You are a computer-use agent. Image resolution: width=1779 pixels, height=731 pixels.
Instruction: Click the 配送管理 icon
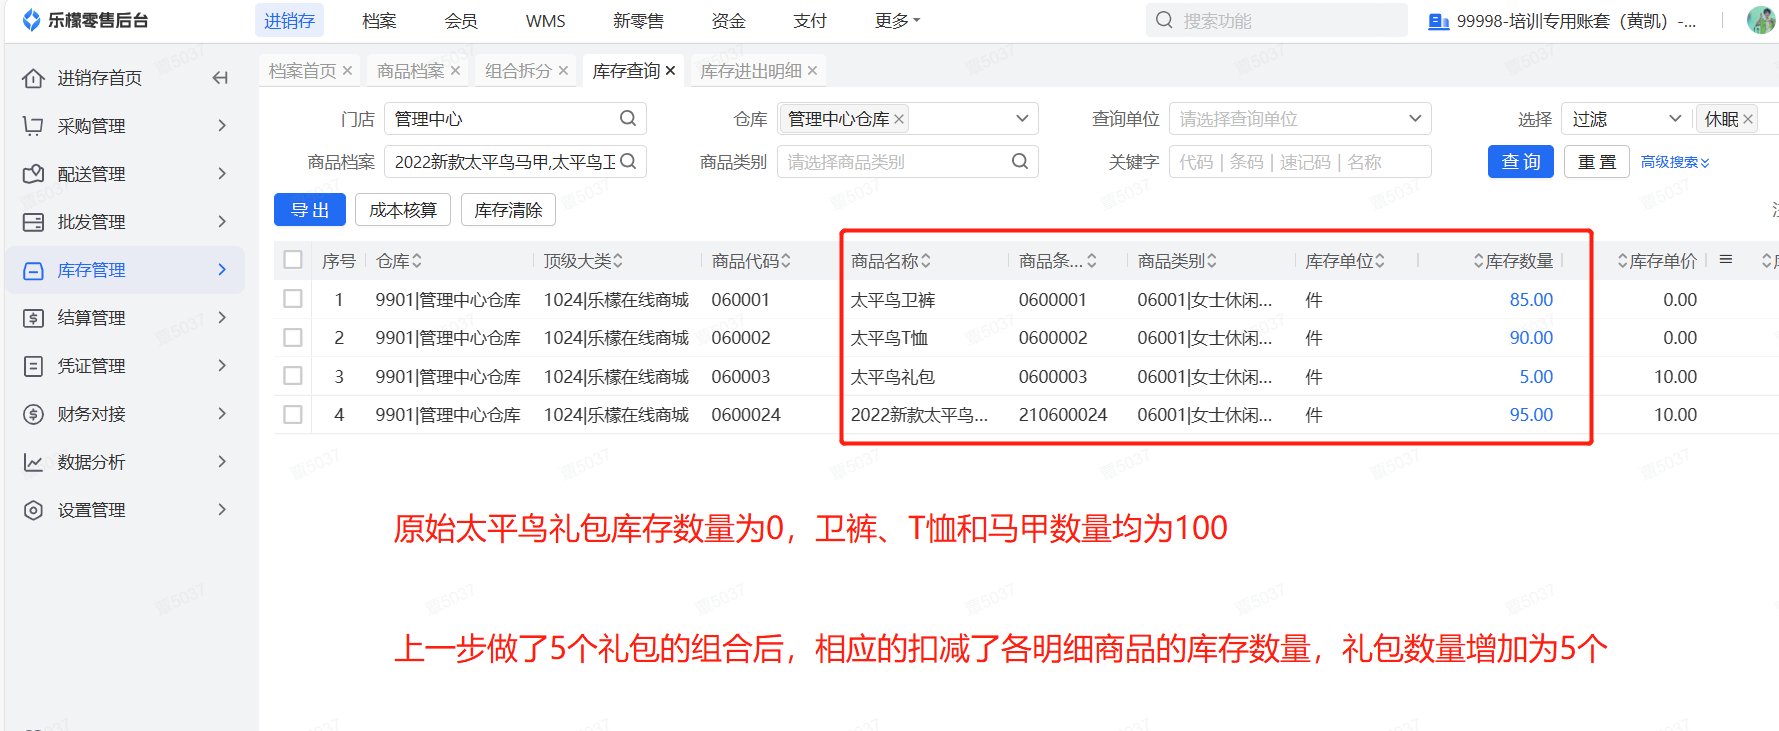(33, 174)
